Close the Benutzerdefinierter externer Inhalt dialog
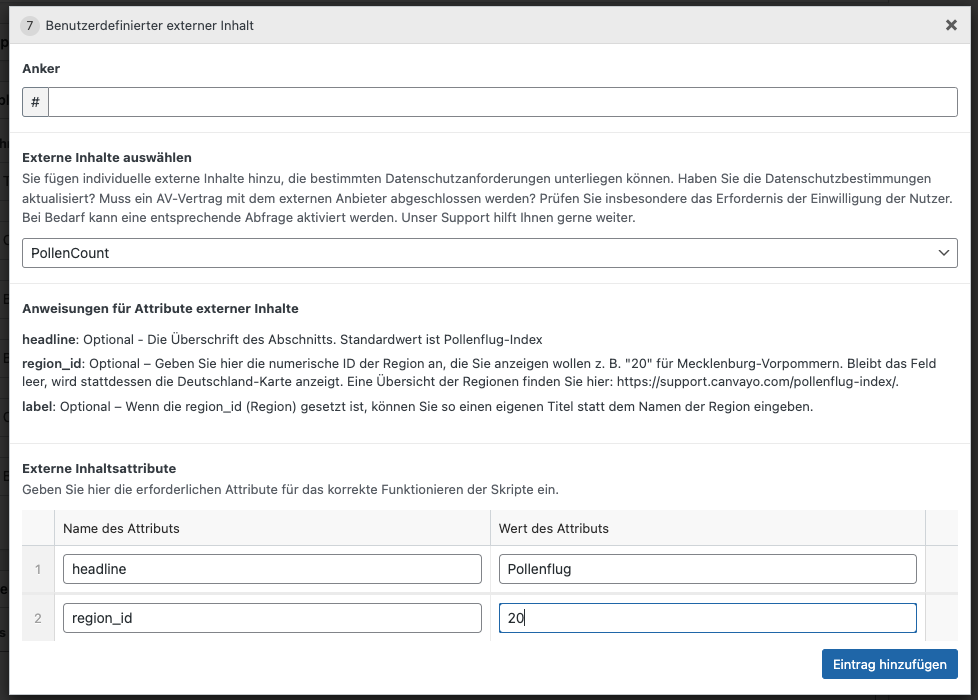 pyautogui.click(x=951, y=25)
